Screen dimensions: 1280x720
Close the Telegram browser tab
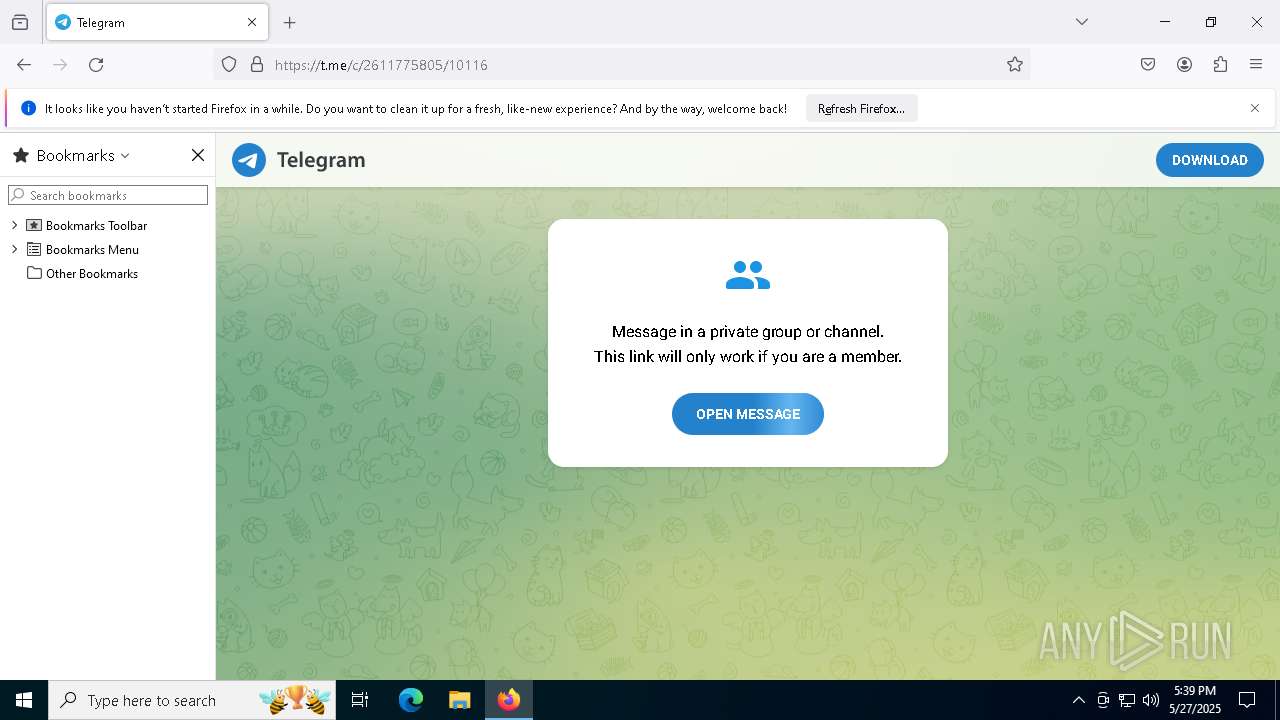click(252, 22)
